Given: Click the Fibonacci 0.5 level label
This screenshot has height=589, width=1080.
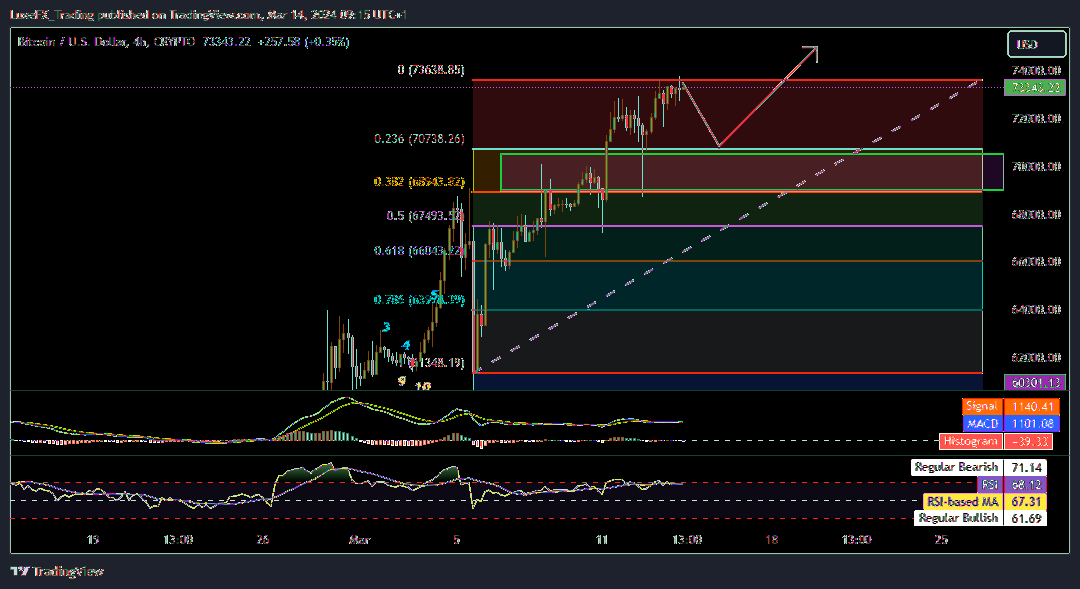Looking at the screenshot, I should pyautogui.click(x=425, y=216).
